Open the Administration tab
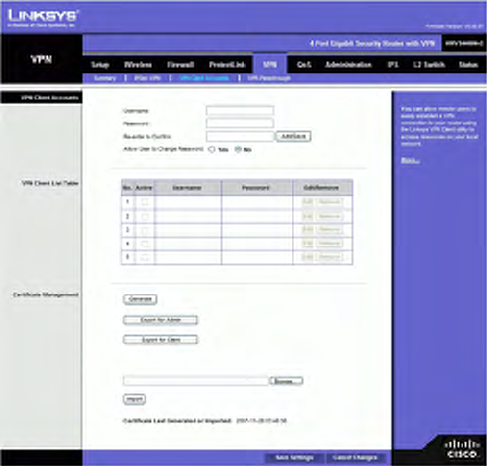 tap(348, 65)
